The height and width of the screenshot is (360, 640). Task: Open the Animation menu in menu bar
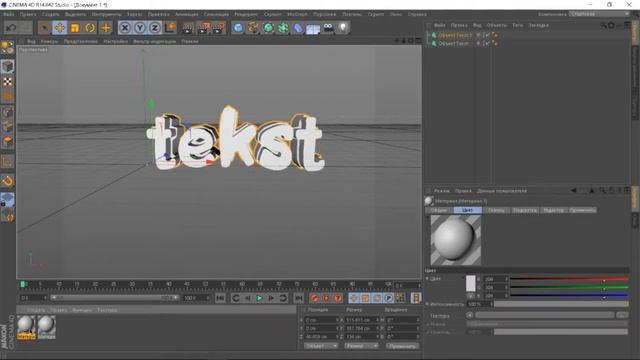click(x=187, y=14)
